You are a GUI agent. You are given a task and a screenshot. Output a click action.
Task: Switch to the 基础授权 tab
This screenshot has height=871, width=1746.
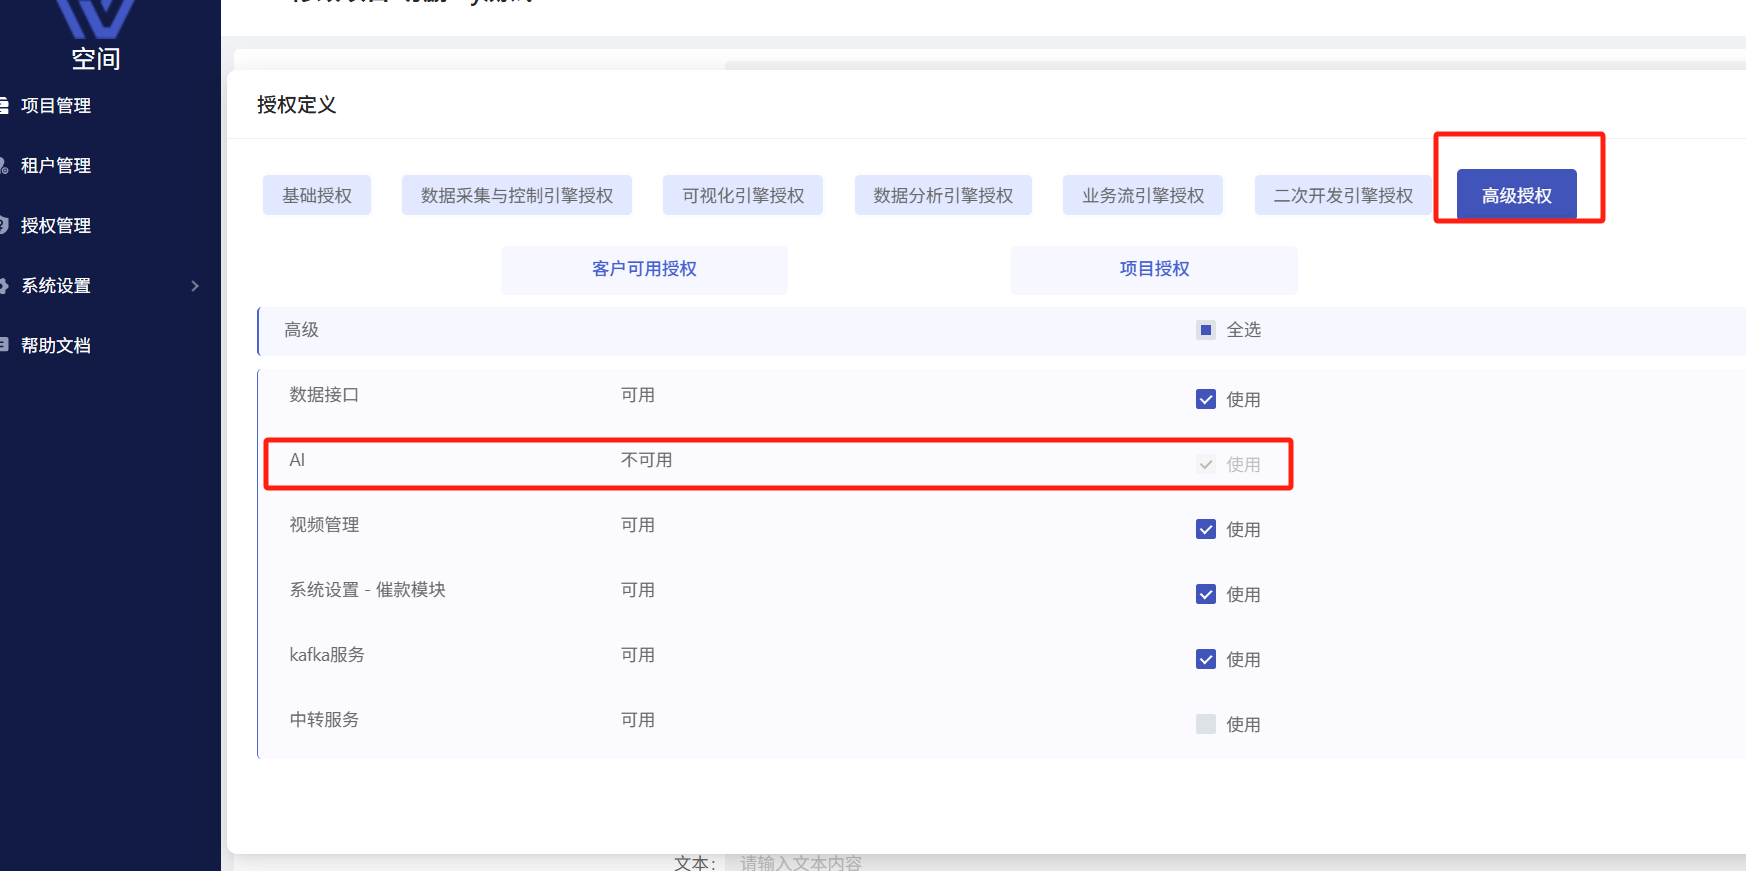[x=317, y=195]
